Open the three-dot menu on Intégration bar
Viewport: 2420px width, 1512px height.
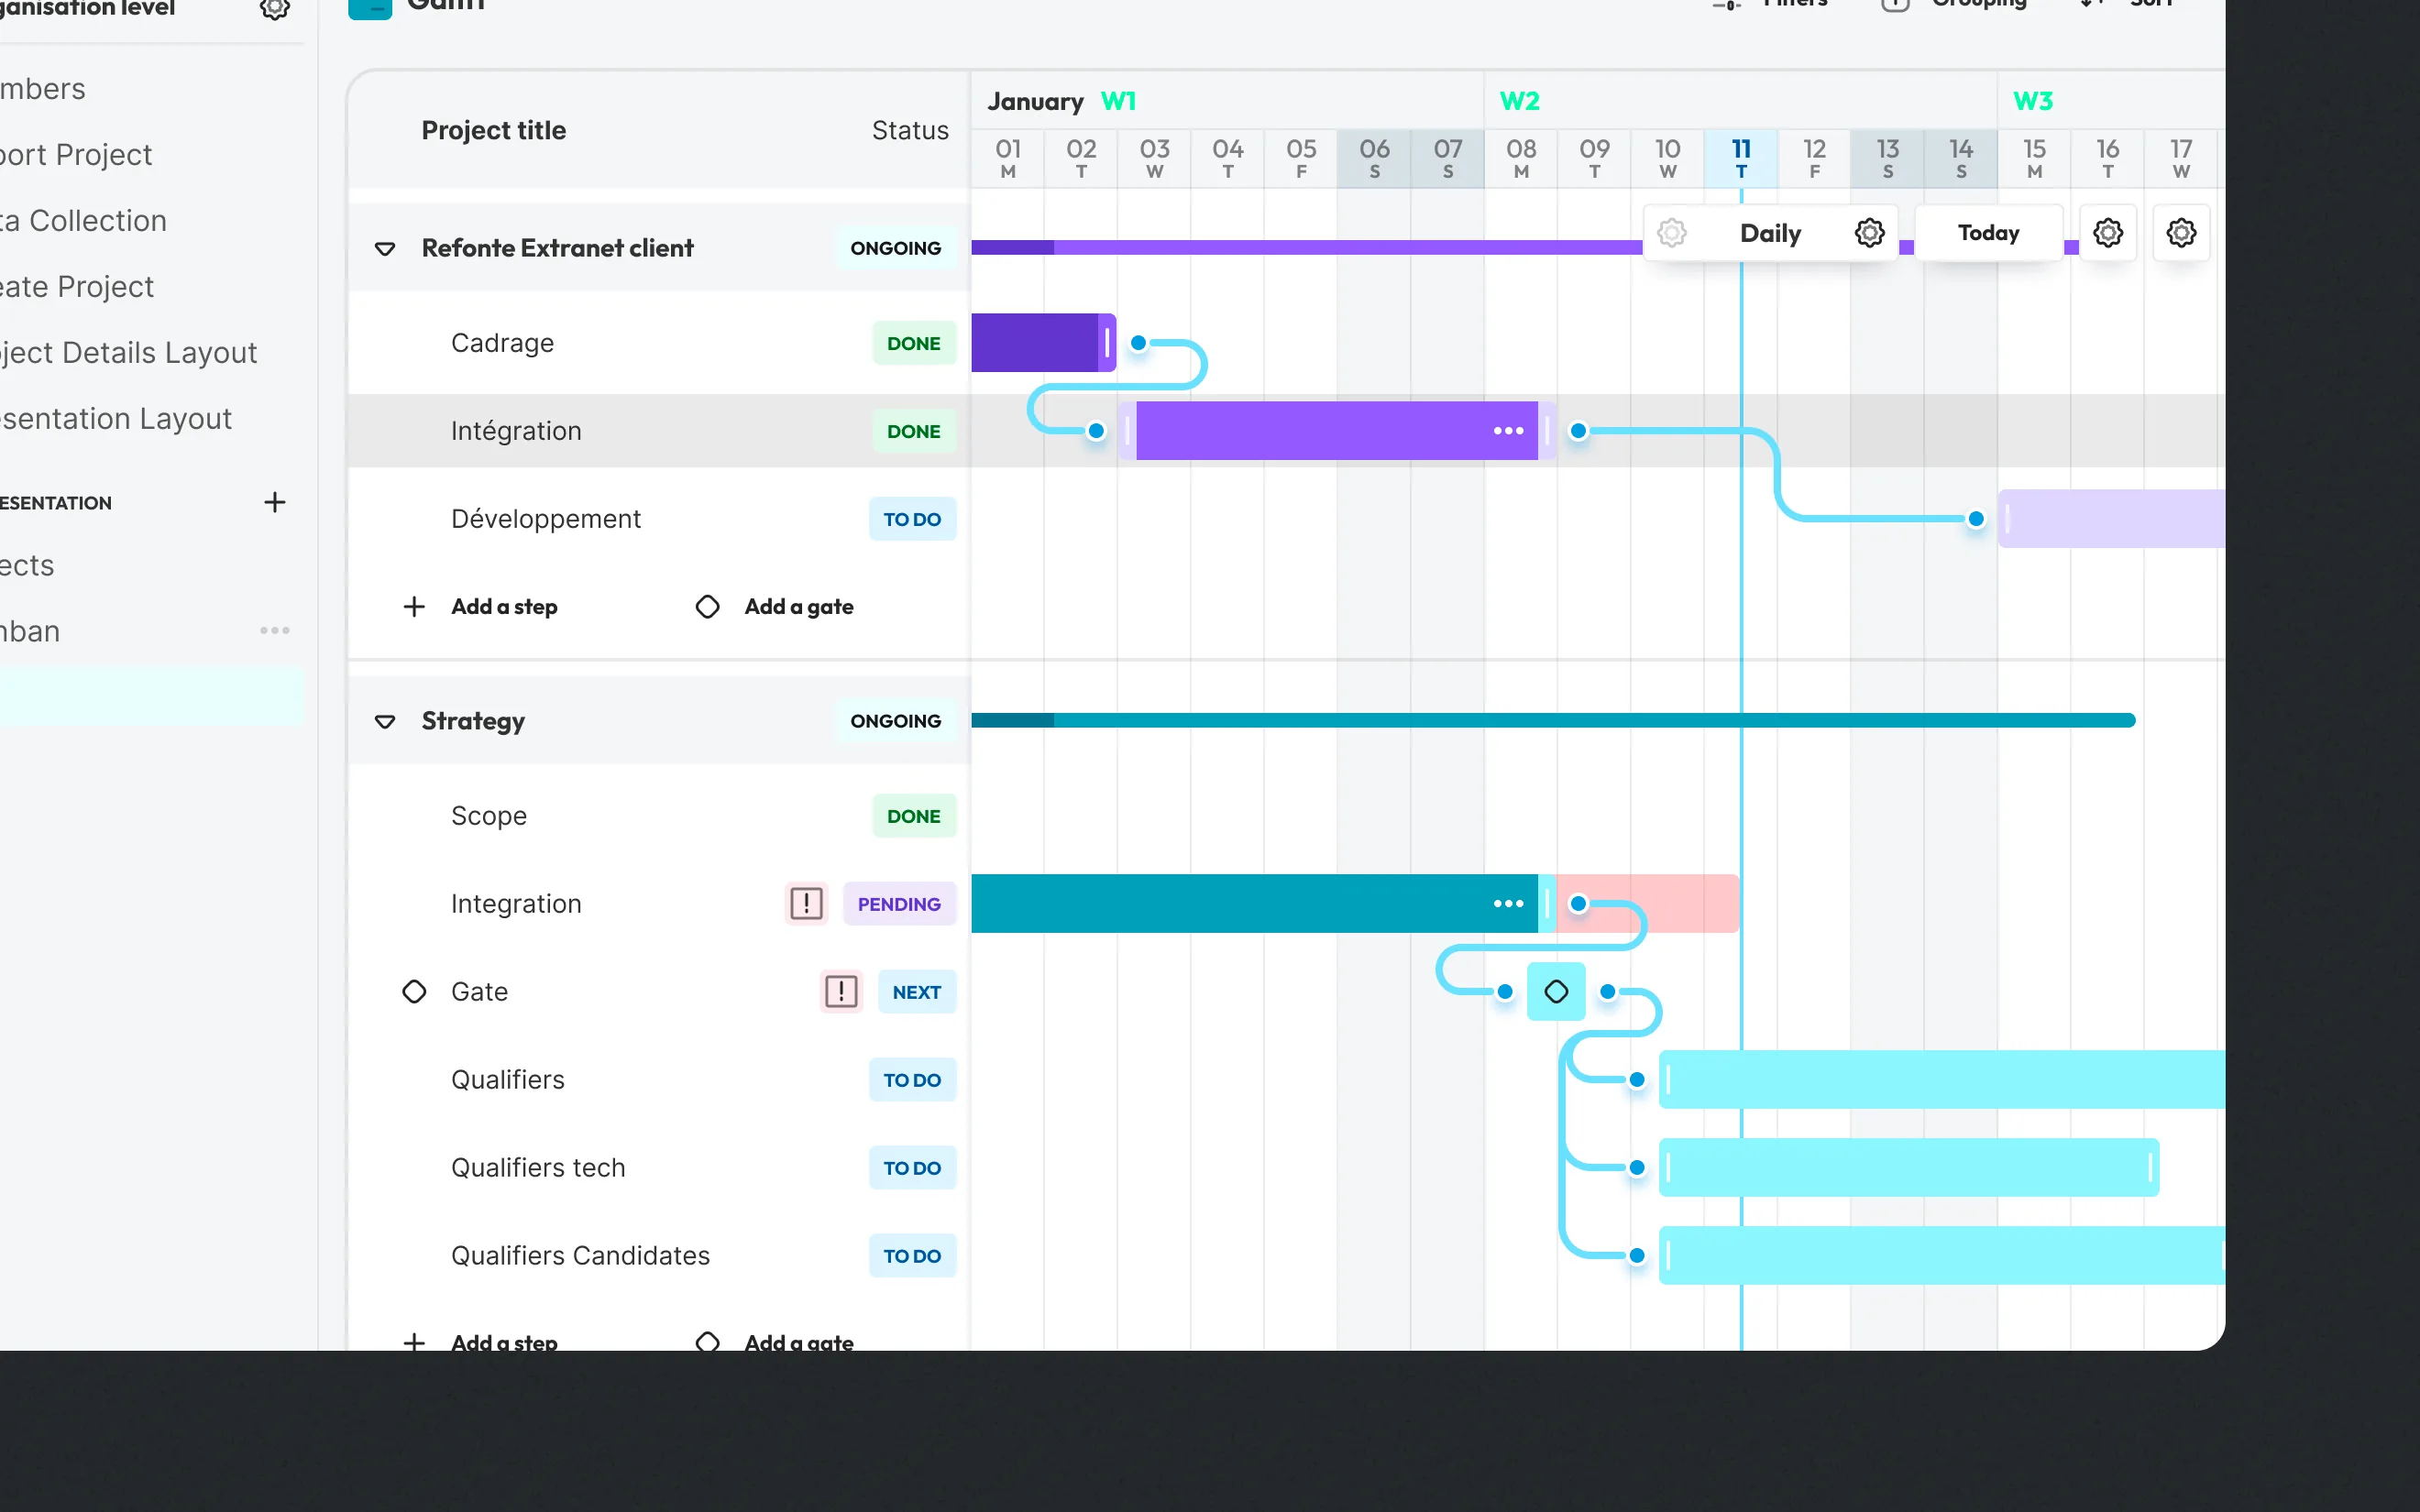1508,431
